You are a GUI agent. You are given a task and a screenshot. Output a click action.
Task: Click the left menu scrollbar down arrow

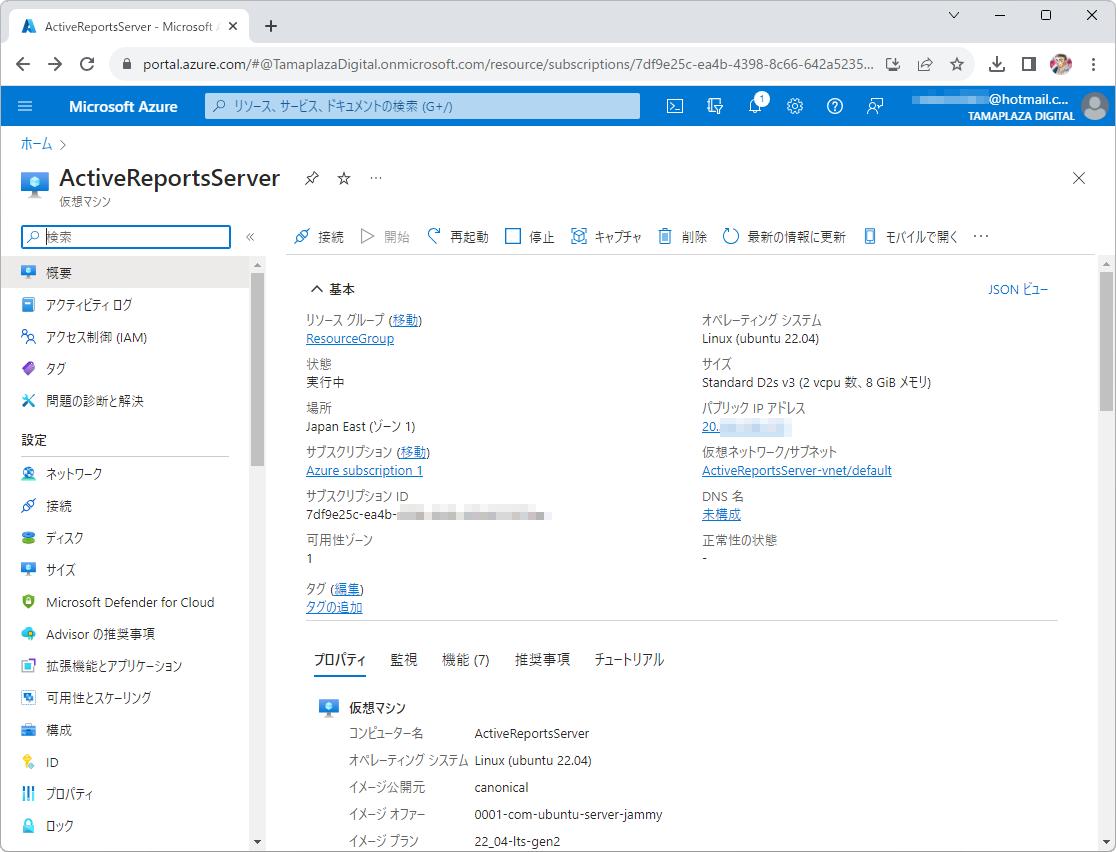[x=258, y=842]
